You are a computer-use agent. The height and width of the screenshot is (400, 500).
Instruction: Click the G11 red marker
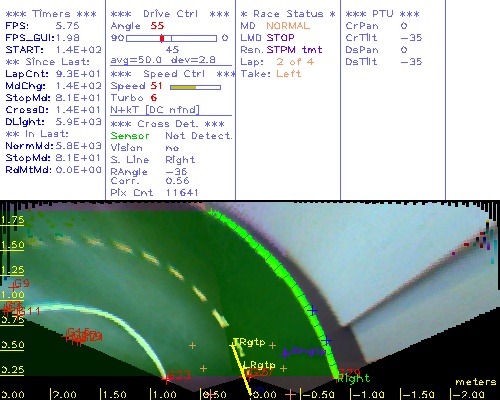click(29, 311)
